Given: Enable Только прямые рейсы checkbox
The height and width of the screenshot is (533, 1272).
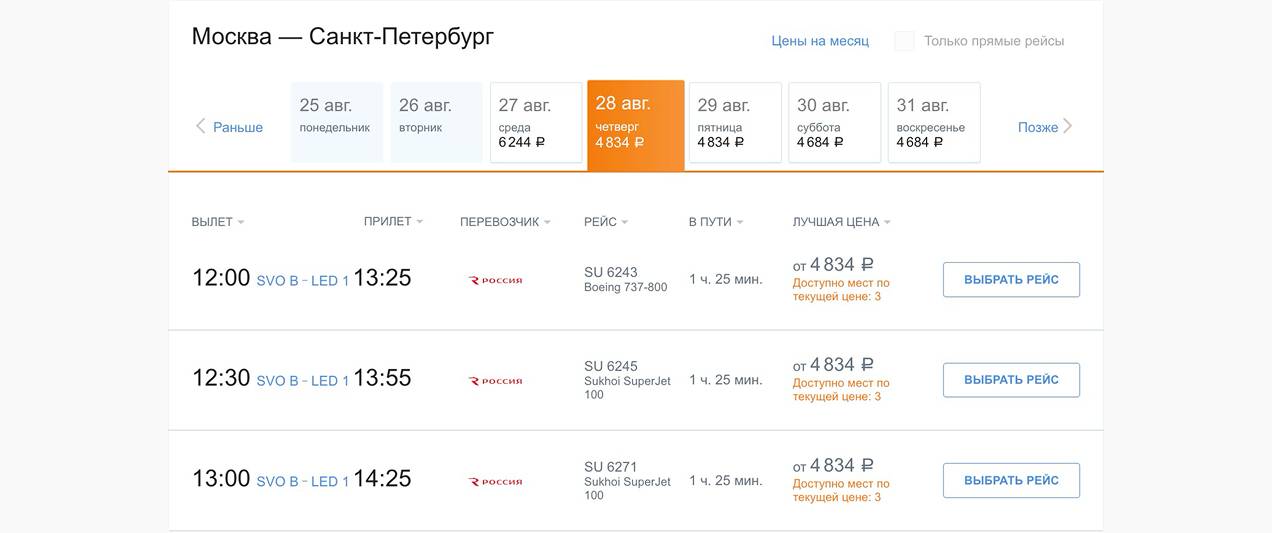Looking at the screenshot, I should coord(904,41).
